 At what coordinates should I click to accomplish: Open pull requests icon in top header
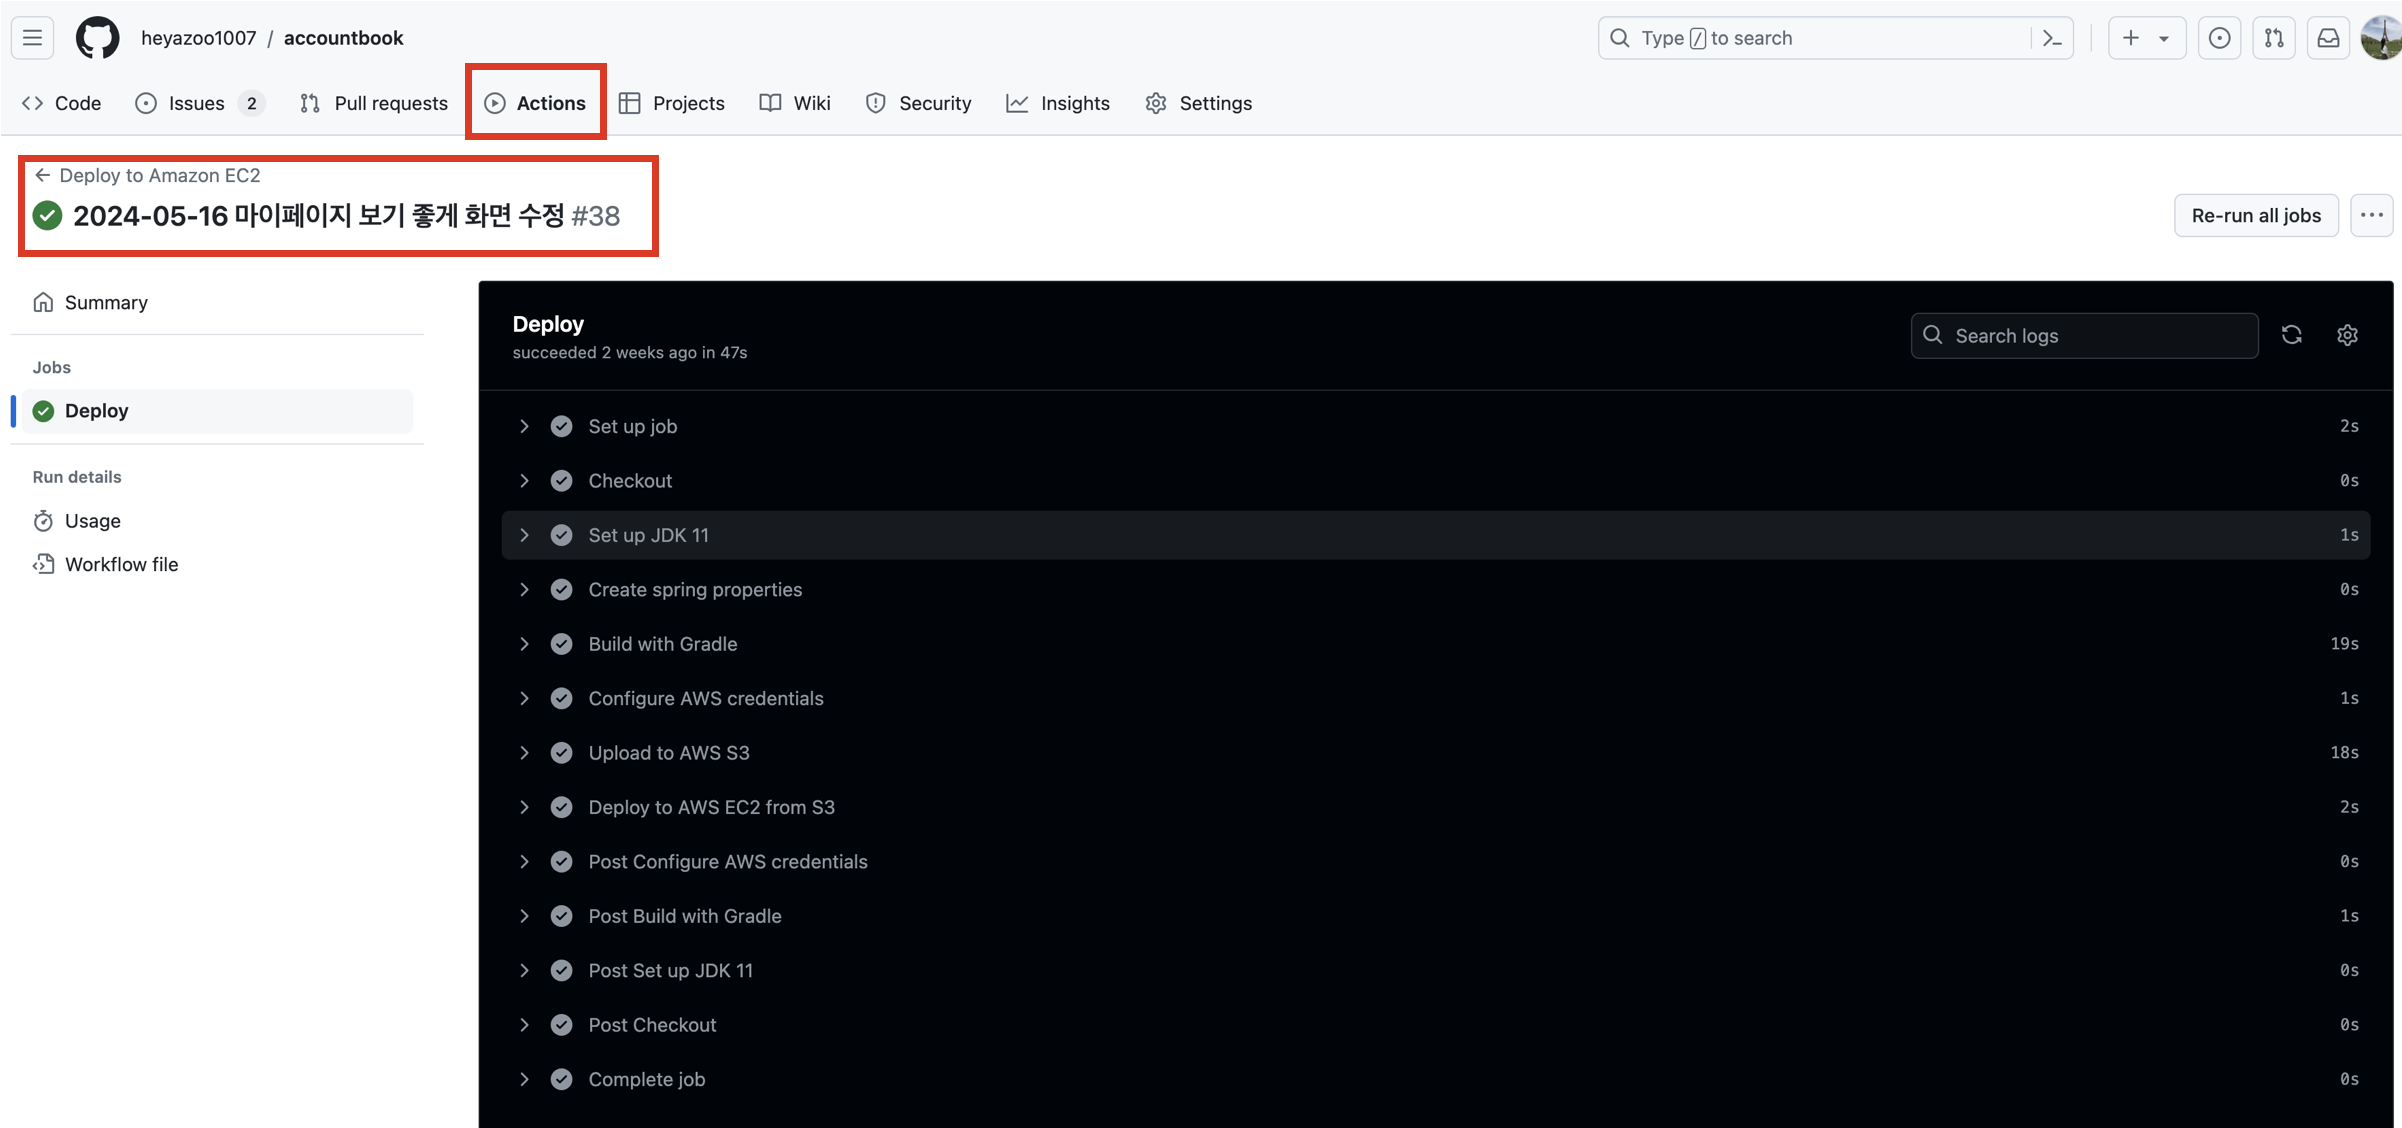point(2274,38)
